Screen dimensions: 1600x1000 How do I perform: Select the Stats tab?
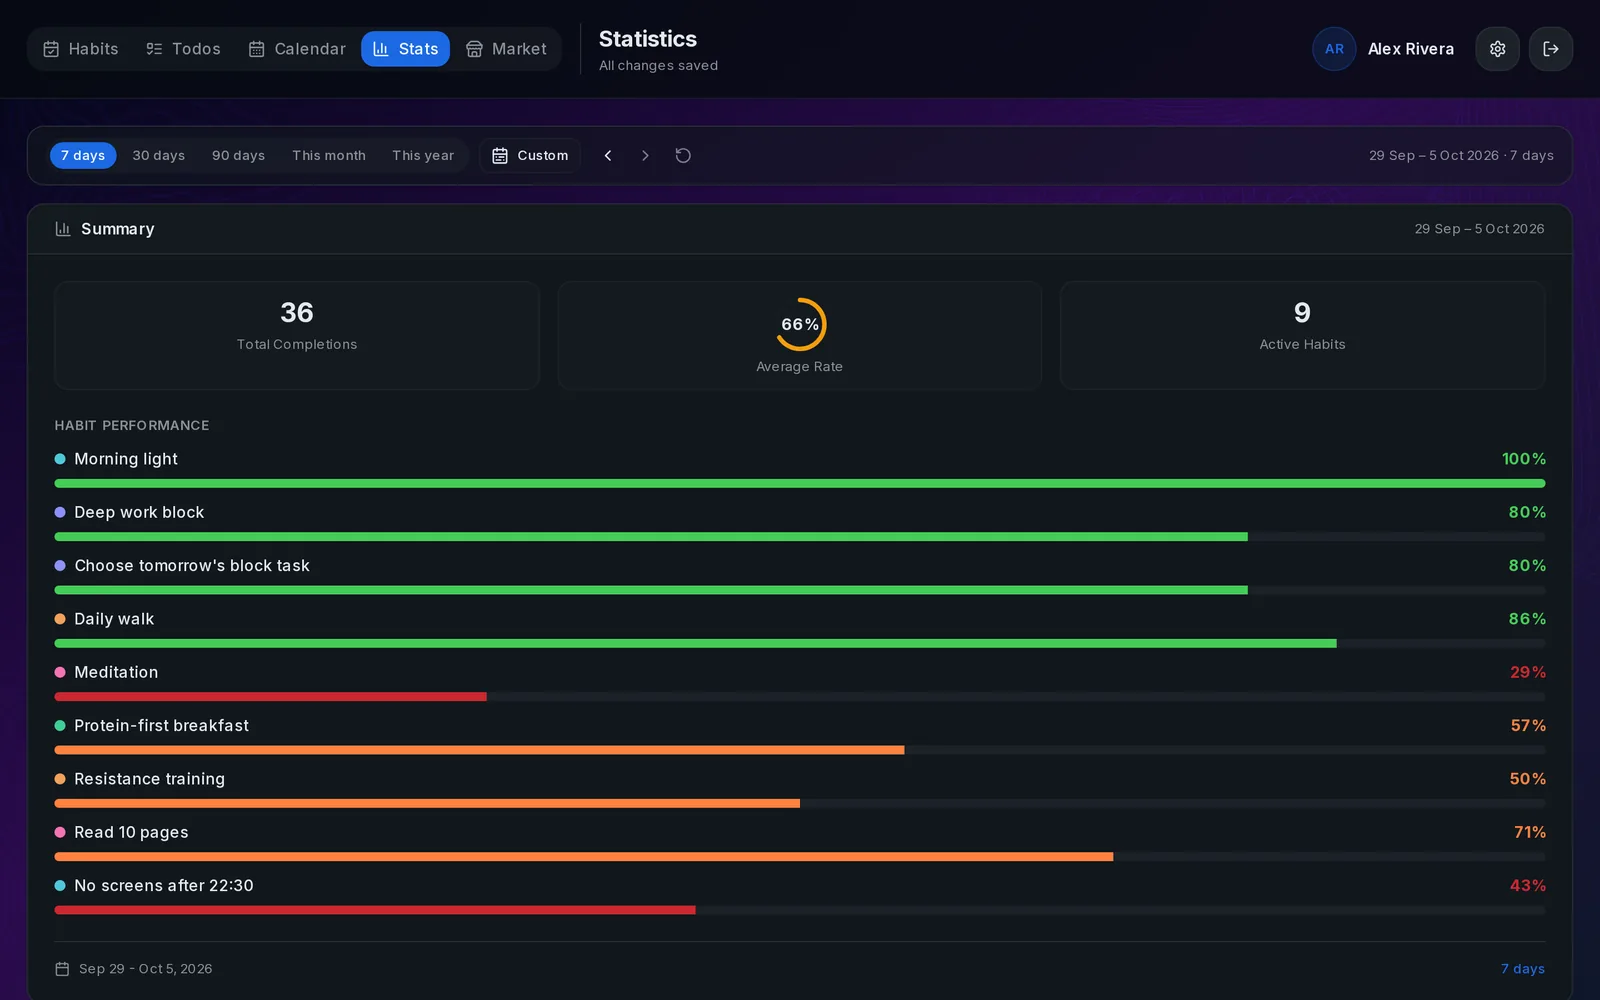point(405,49)
